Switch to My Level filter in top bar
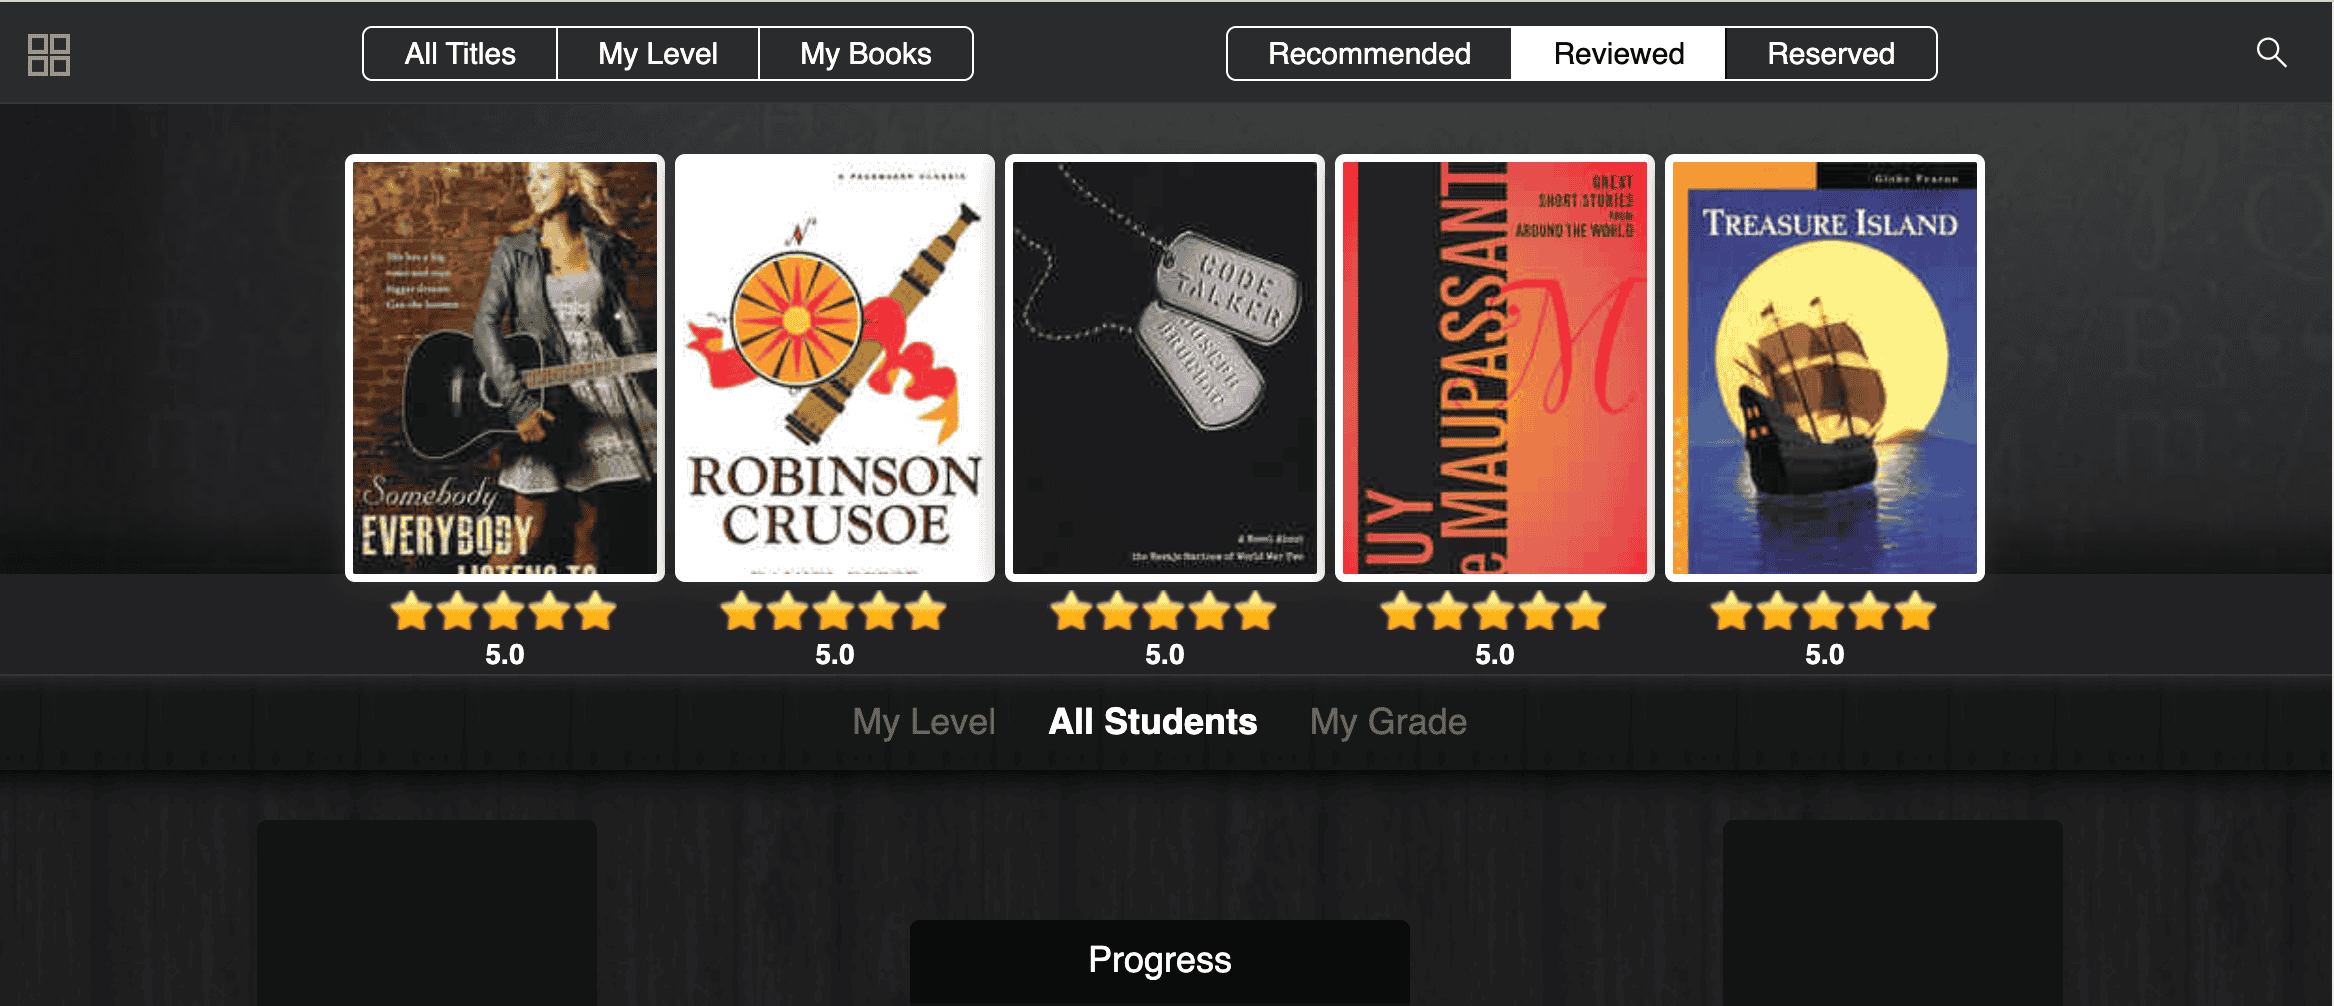This screenshot has width=2334, height=1006. pos(658,54)
